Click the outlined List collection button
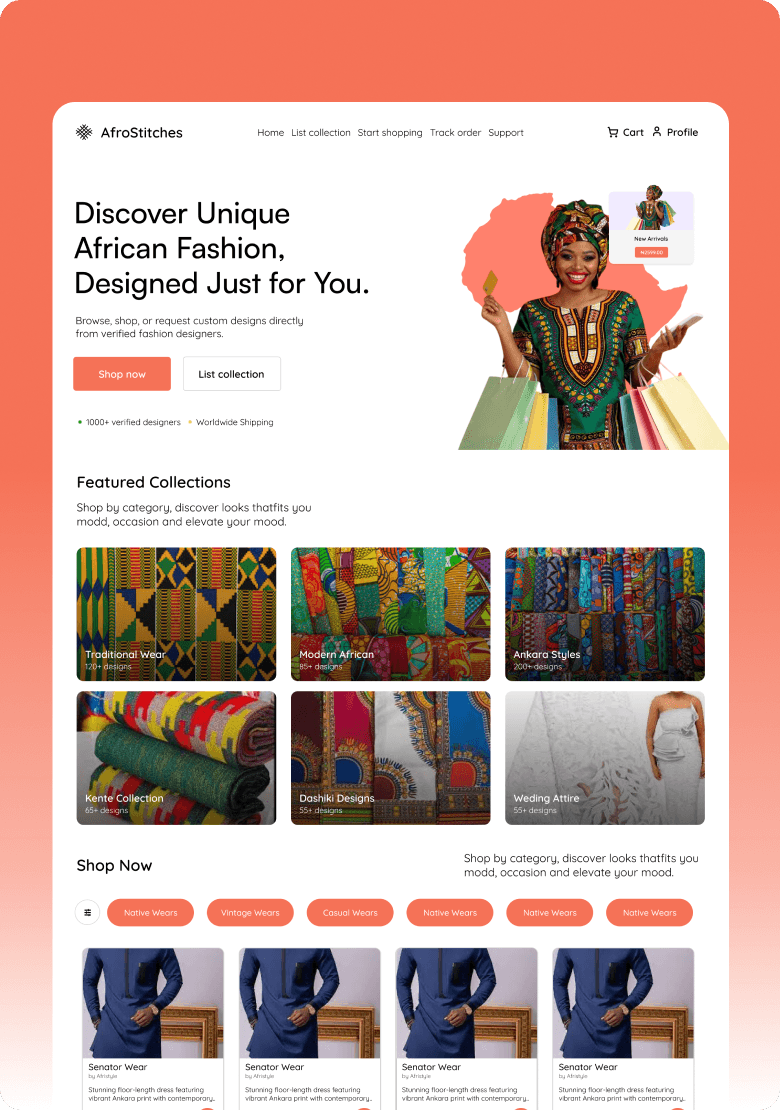This screenshot has width=780, height=1110. [x=231, y=374]
